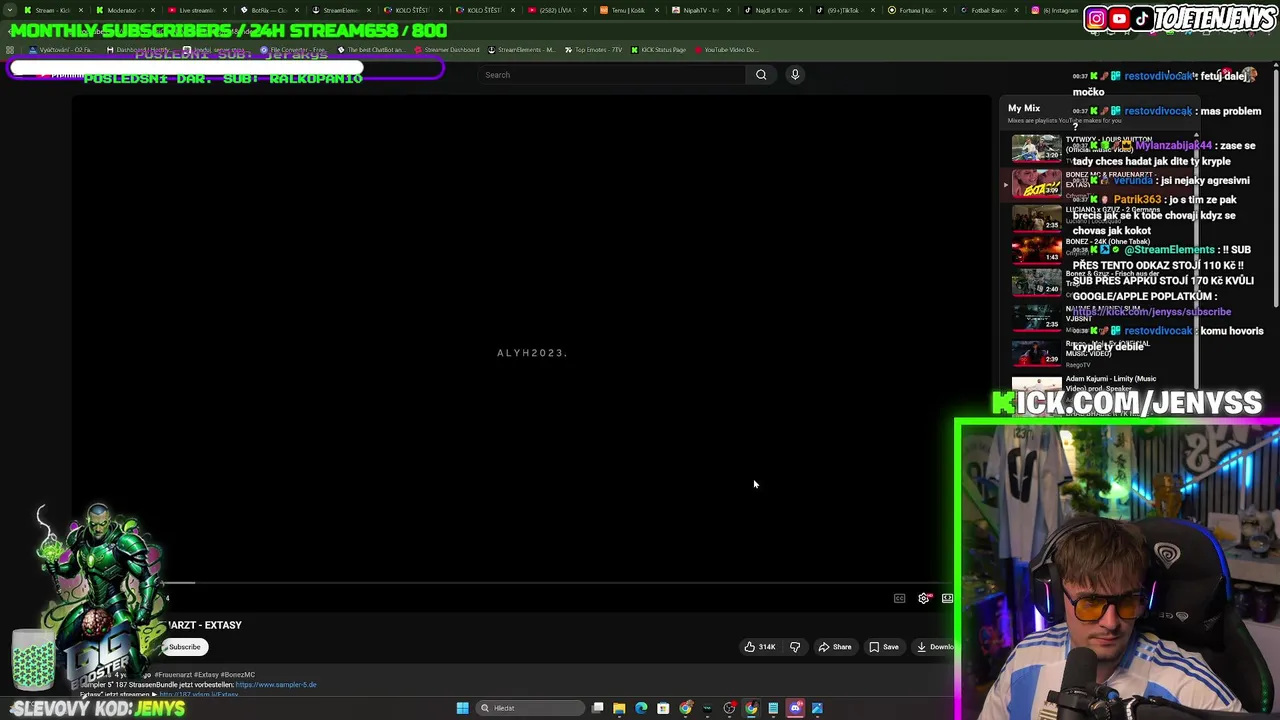
Task: Click username Mylanzabijak44 in chat
Action: point(1174,146)
